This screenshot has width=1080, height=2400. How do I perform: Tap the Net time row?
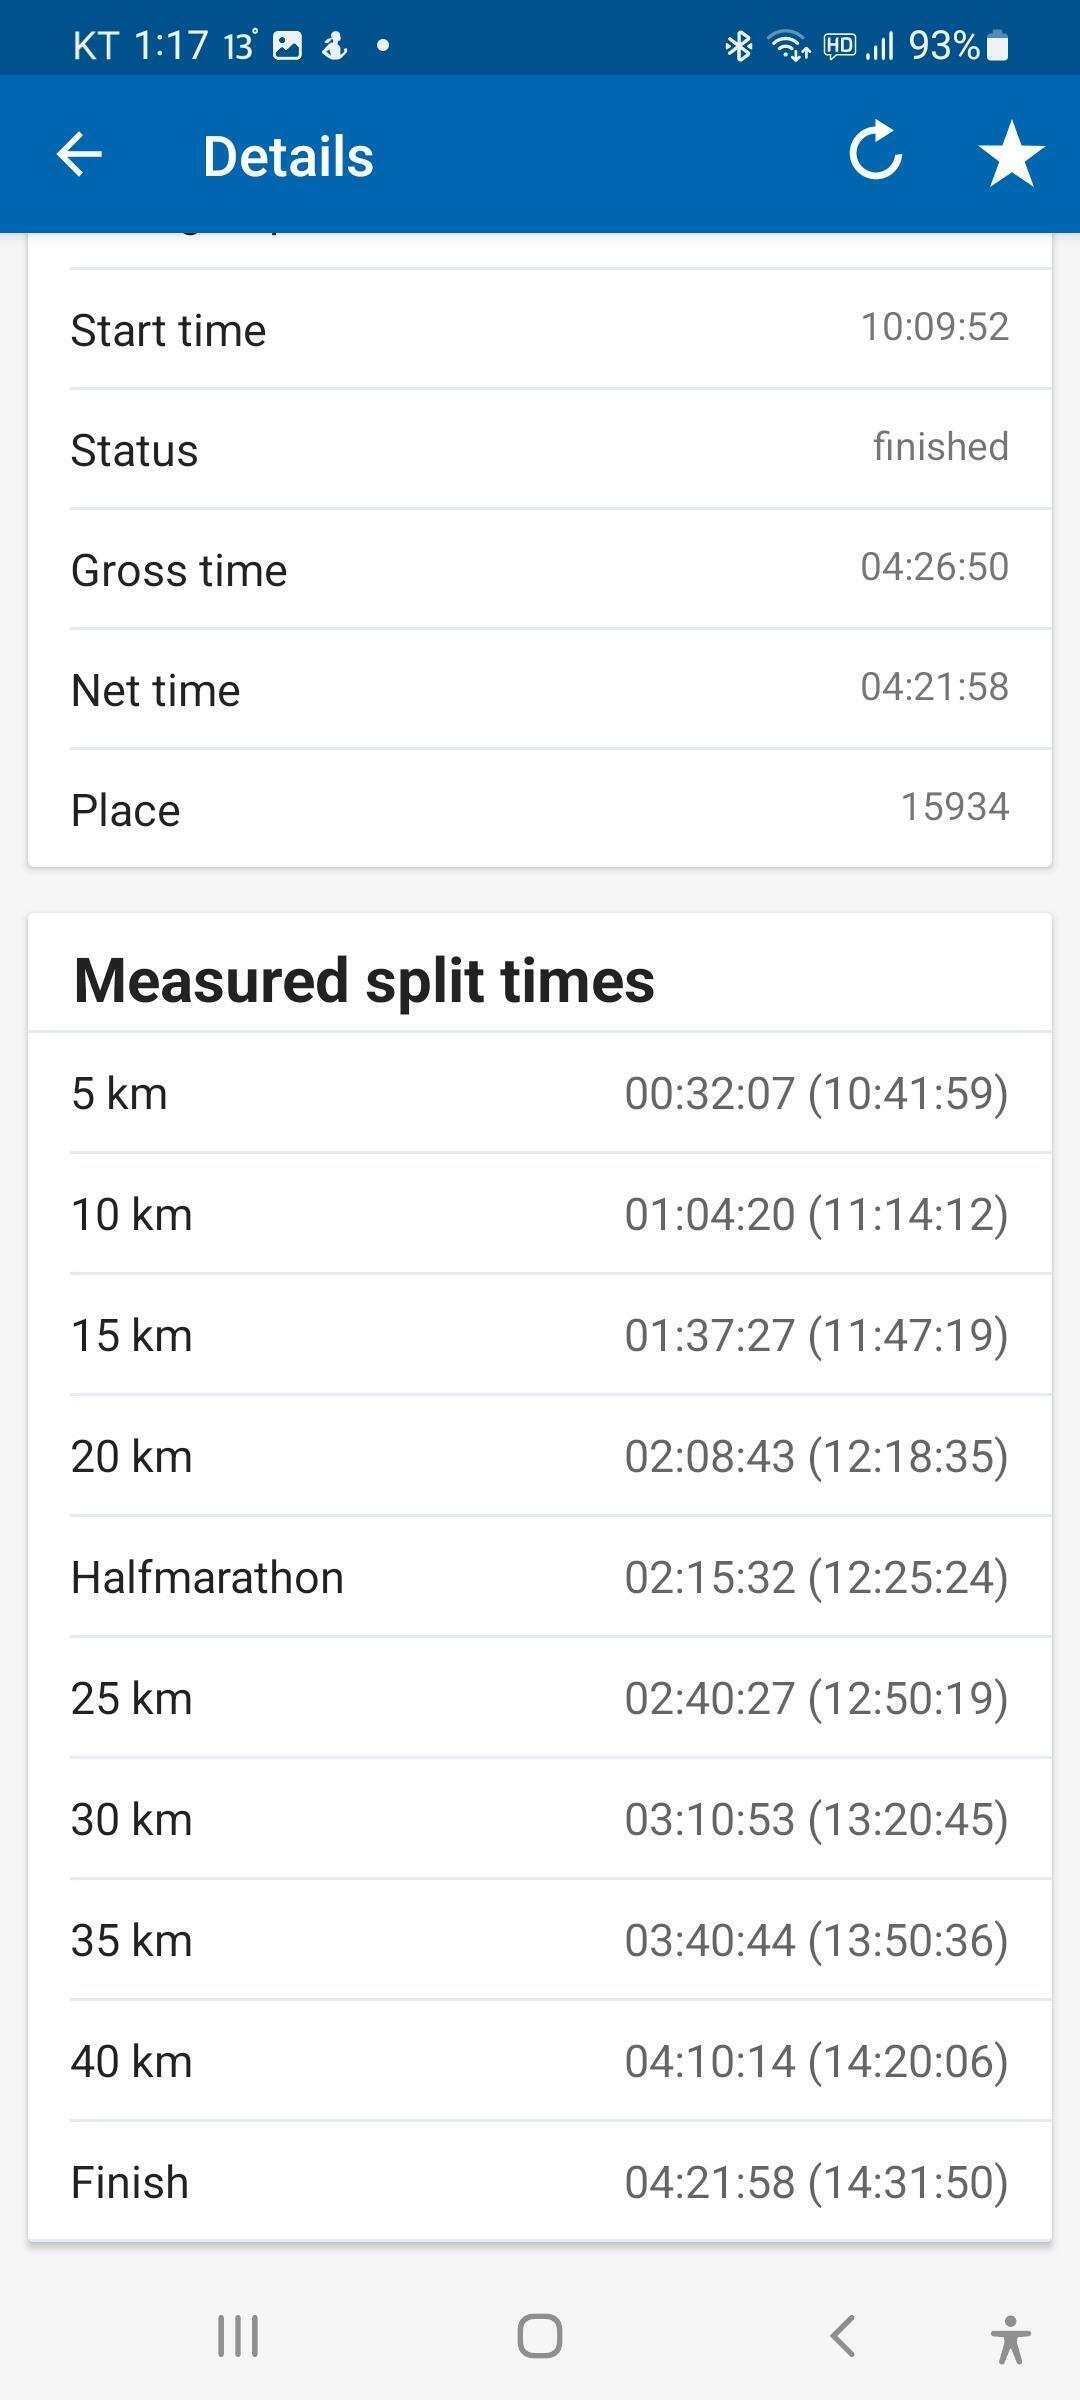(540, 690)
